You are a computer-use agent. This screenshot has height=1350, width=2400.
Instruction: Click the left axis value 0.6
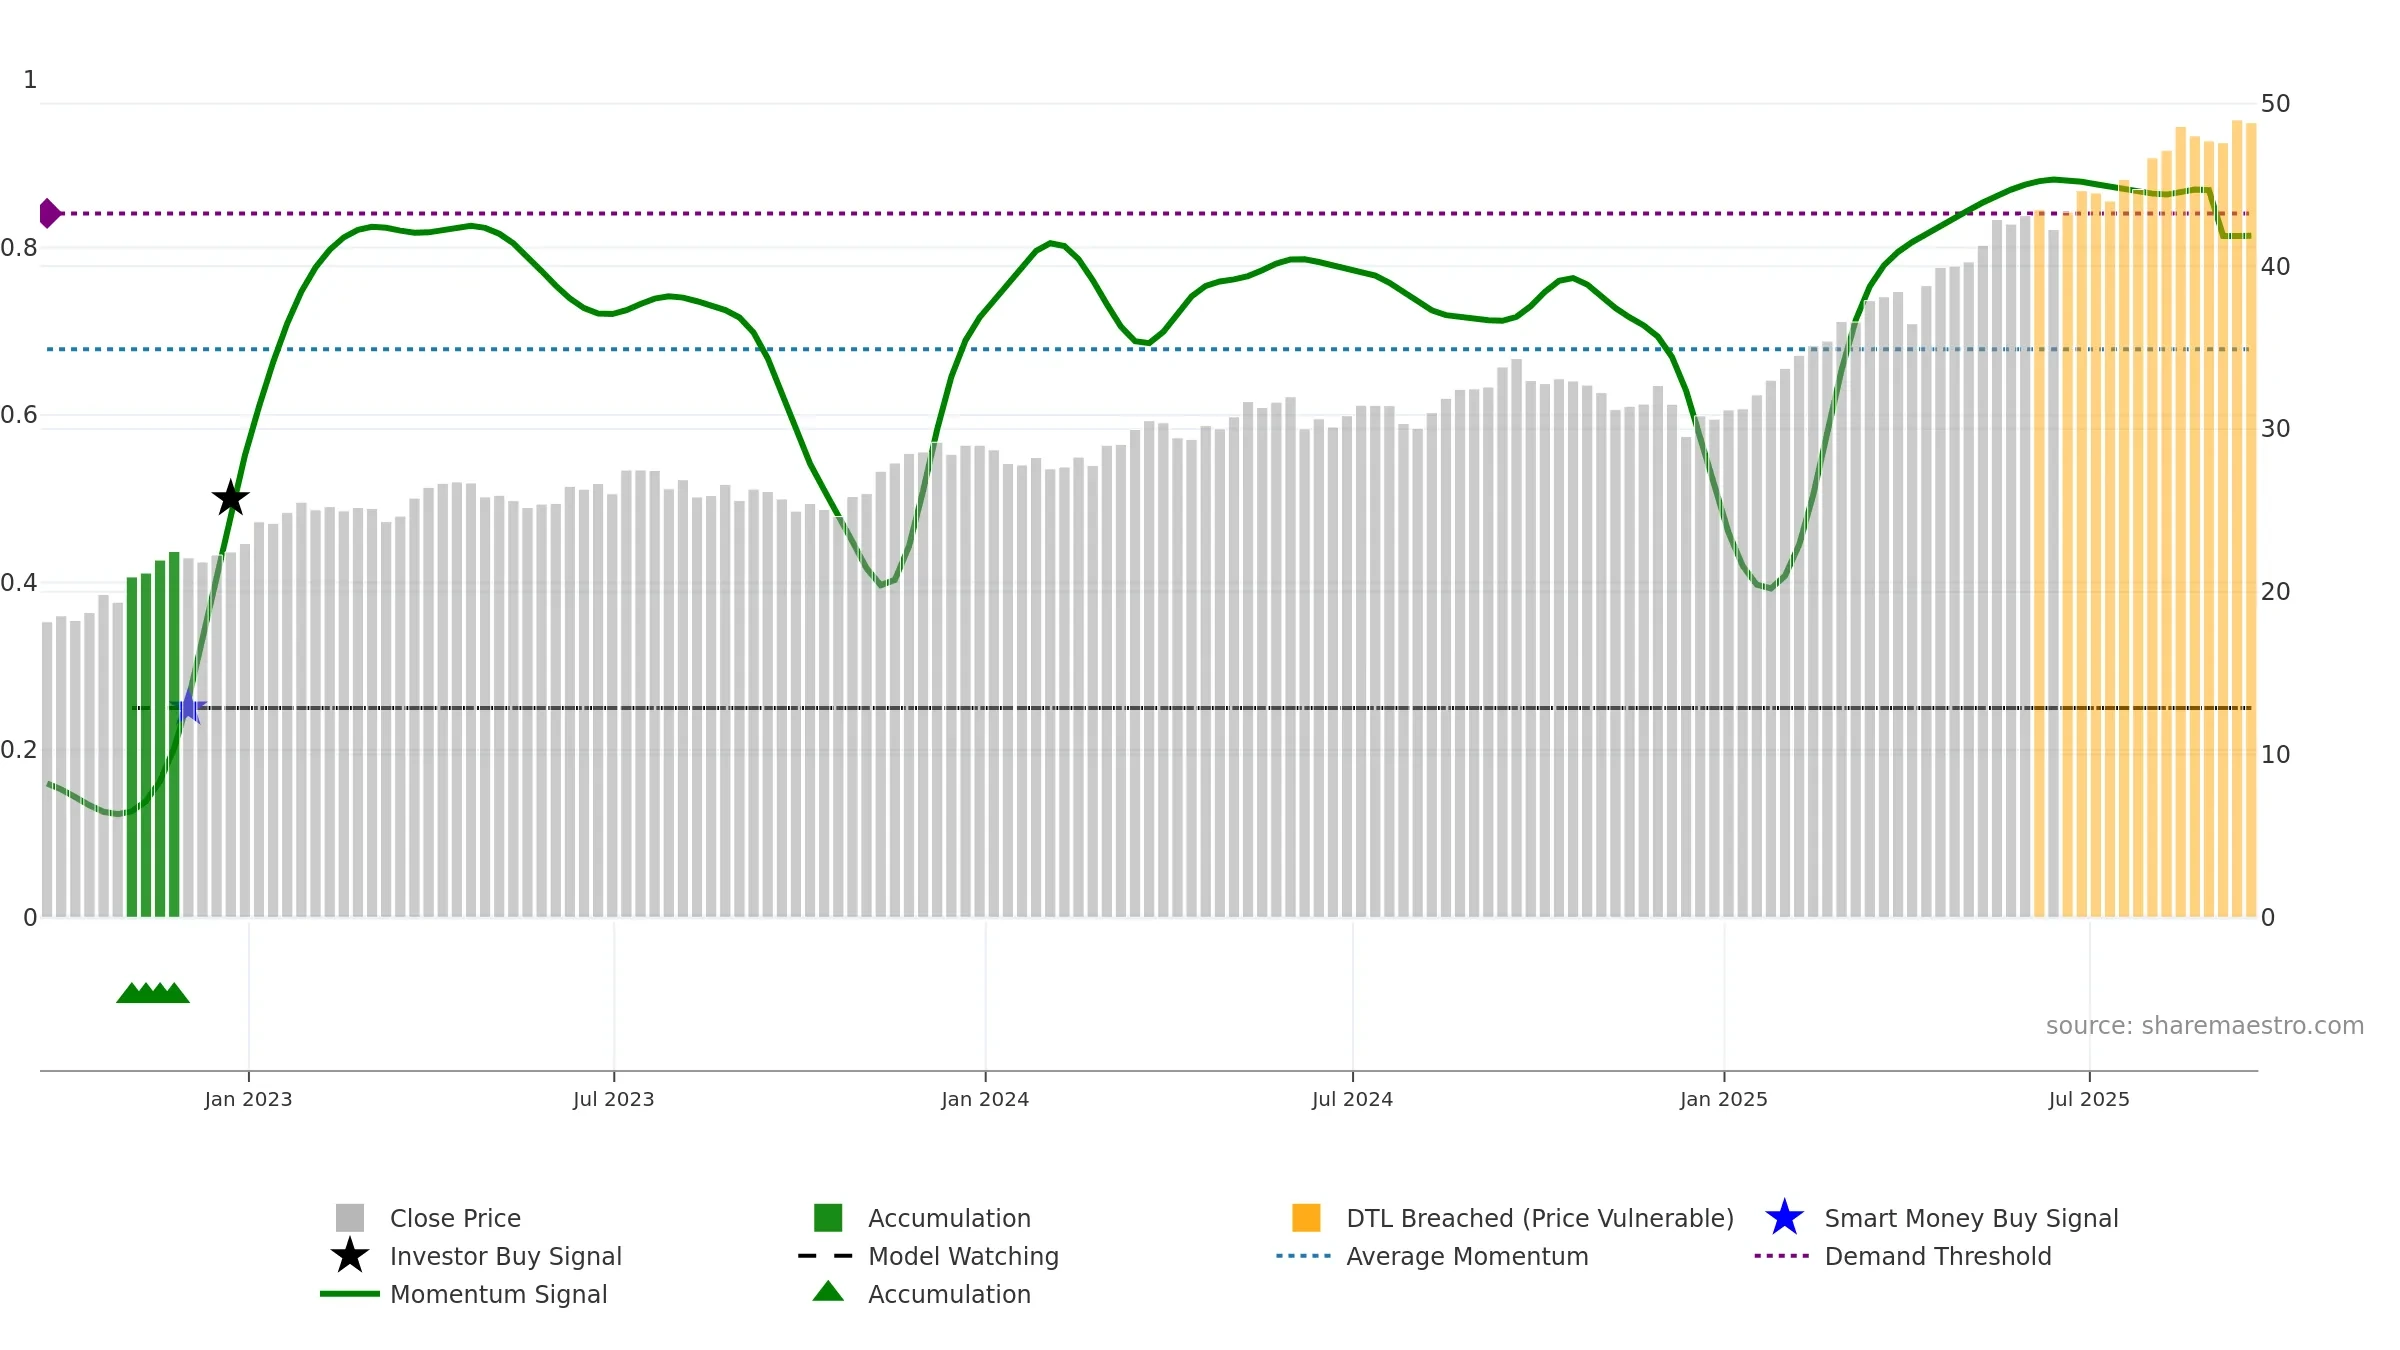pyautogui.click(x=19, y=415)
